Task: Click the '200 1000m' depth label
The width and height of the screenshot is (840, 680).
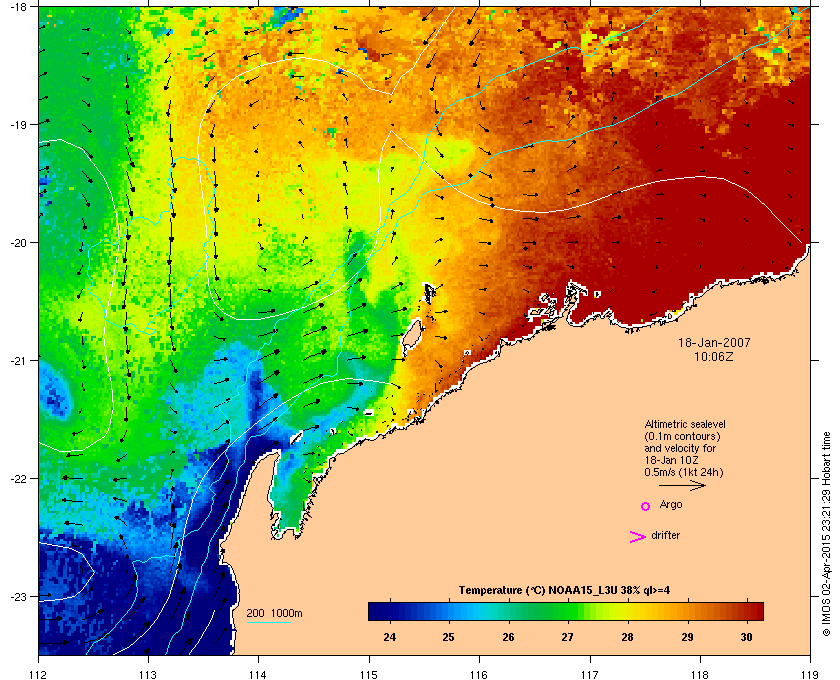Action: 274,614
